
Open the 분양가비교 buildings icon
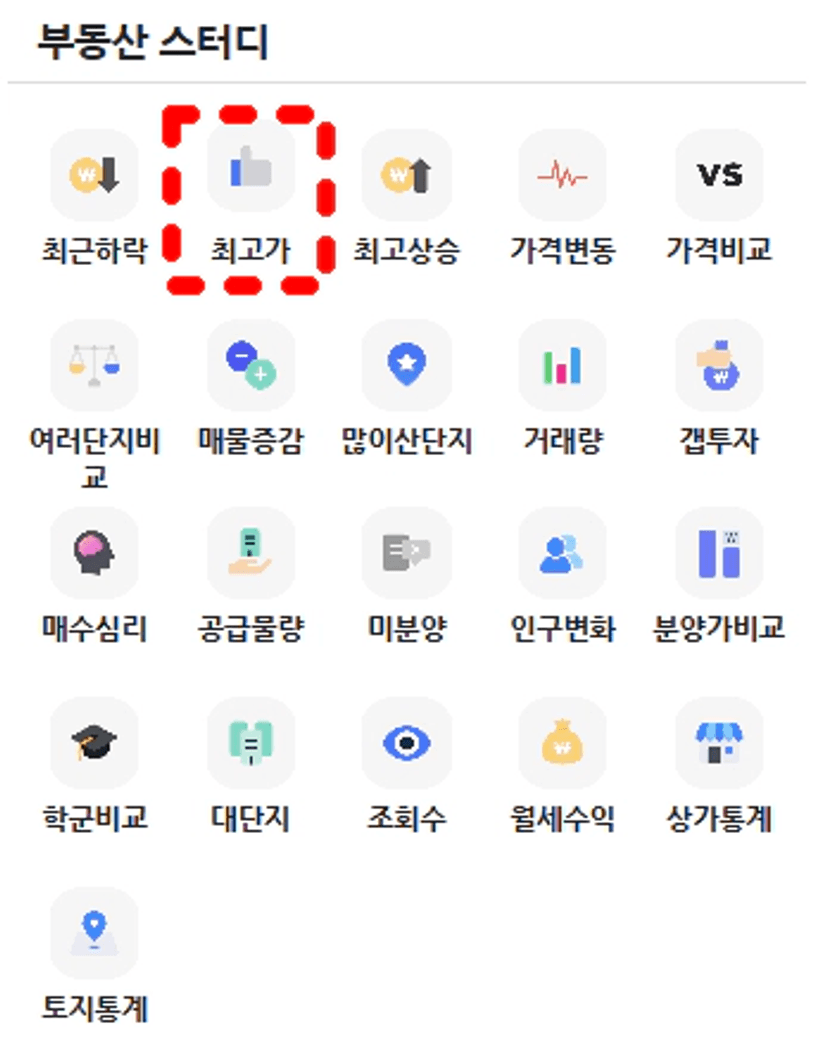click(719, 553)
